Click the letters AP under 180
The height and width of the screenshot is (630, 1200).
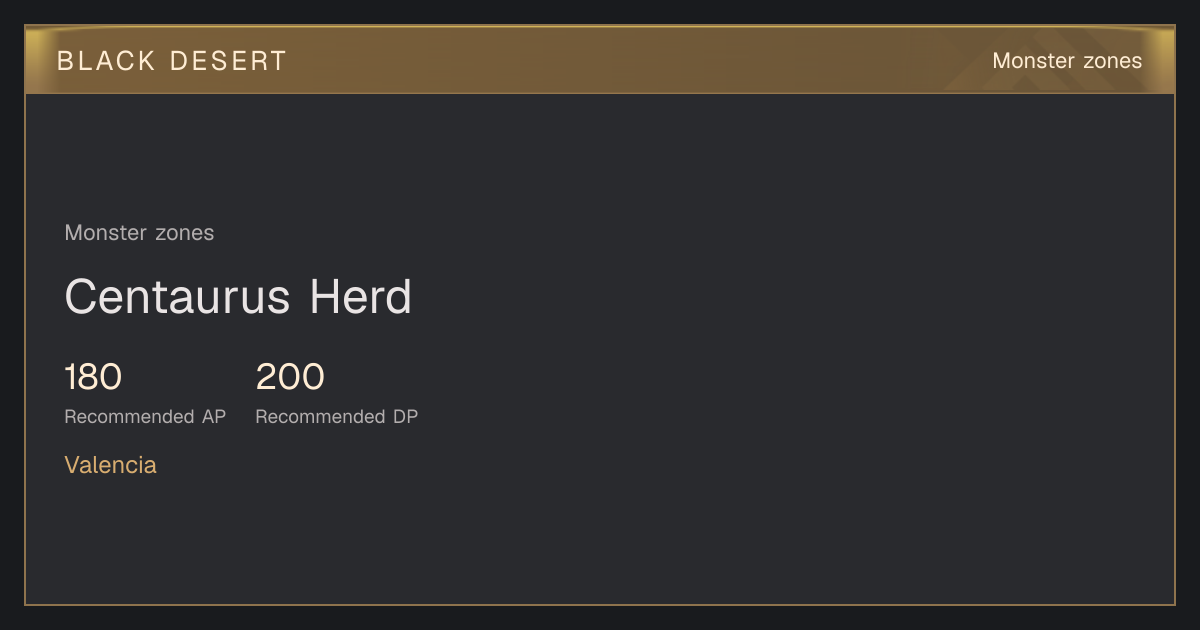pos(213,417)
